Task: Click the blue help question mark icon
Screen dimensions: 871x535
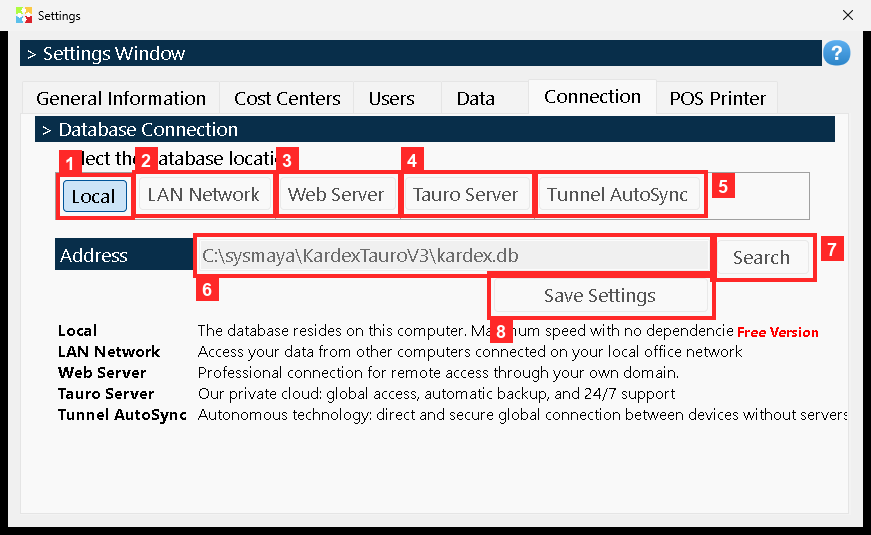Action: [836, 53]
